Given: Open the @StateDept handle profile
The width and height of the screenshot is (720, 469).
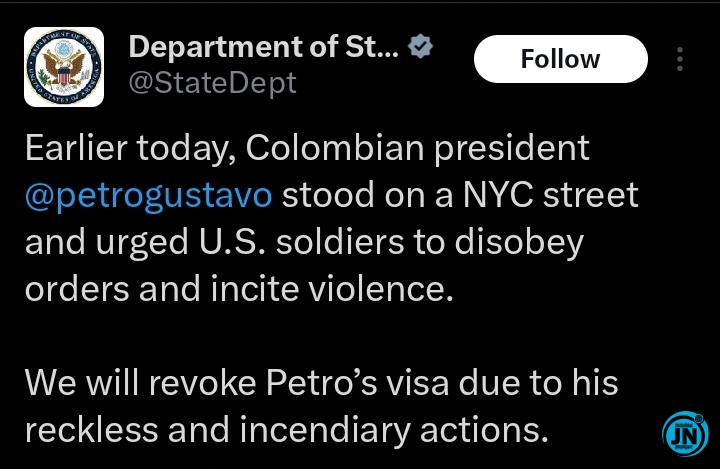Looking at the screenshot, I should 213,84.
